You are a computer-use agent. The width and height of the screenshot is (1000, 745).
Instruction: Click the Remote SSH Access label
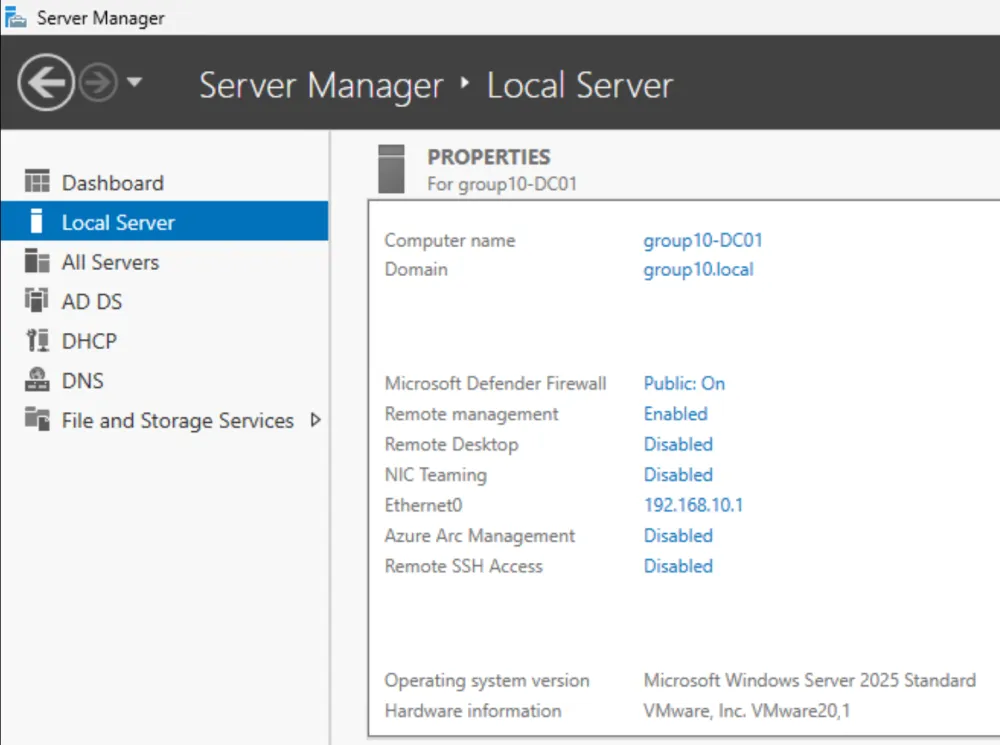tap(464, 566)
